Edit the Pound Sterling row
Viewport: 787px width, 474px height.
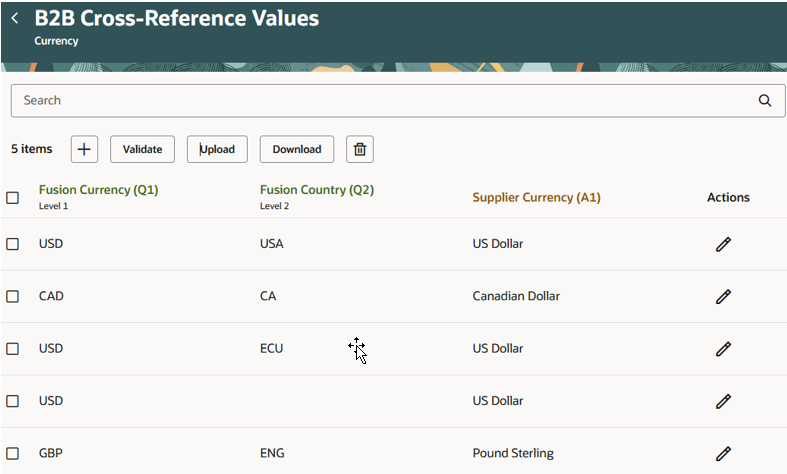(723, 453)
